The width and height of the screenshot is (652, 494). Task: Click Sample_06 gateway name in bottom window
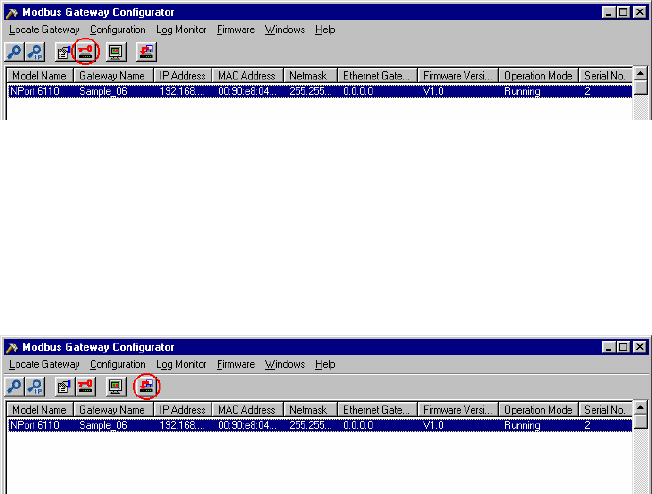(104, 426)
